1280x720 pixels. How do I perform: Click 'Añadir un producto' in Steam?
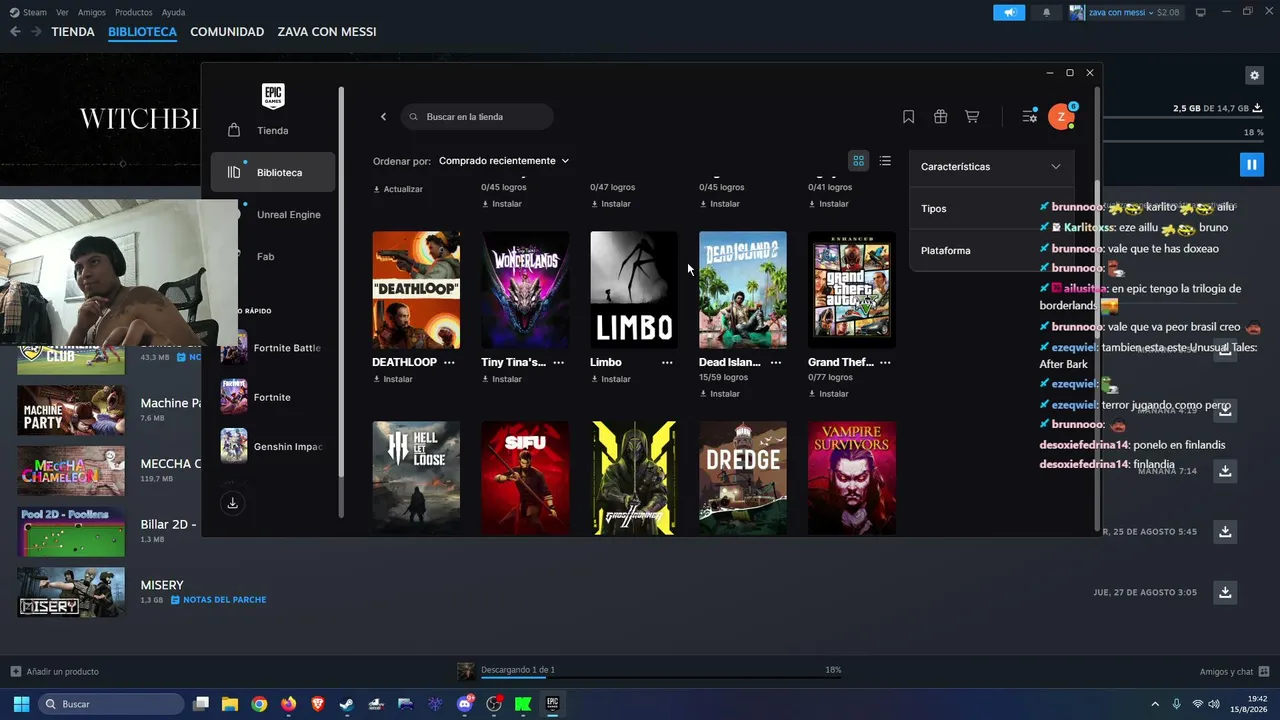coord(55,671)
